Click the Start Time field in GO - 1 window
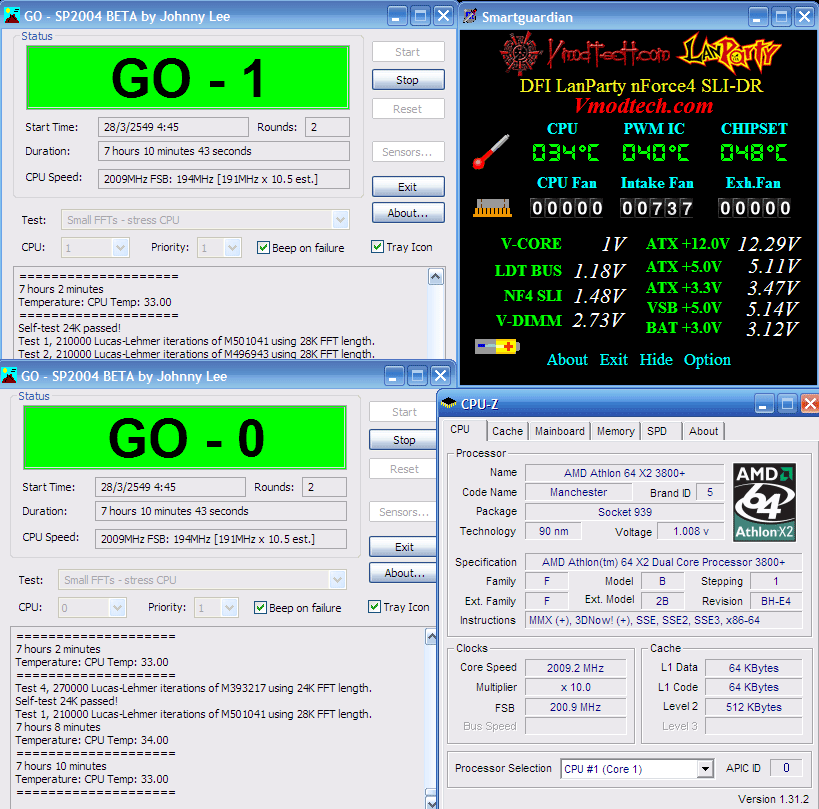The image size is (819, 809). point(173,127)
